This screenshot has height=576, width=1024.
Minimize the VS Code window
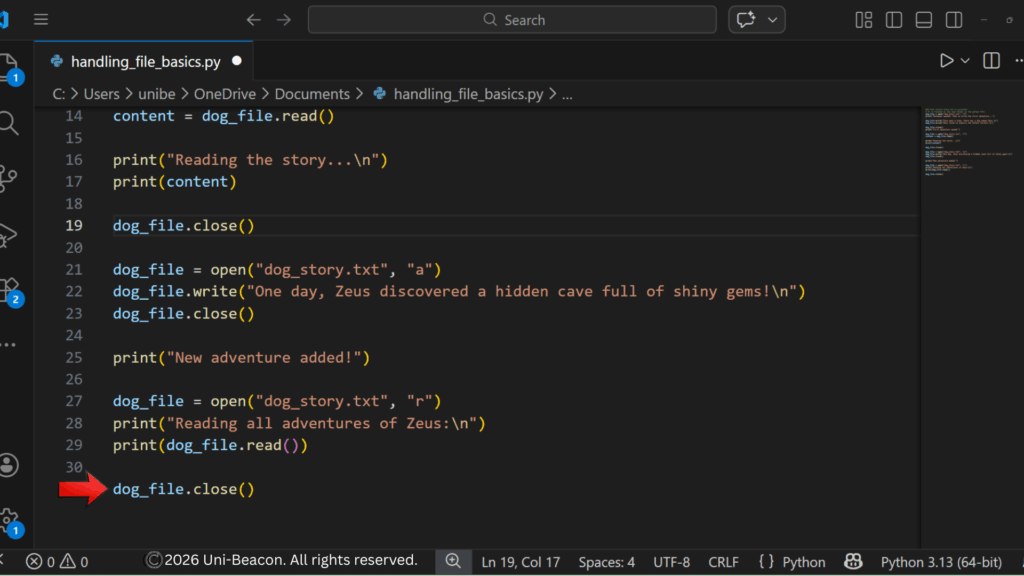click(x=984, y=20)
